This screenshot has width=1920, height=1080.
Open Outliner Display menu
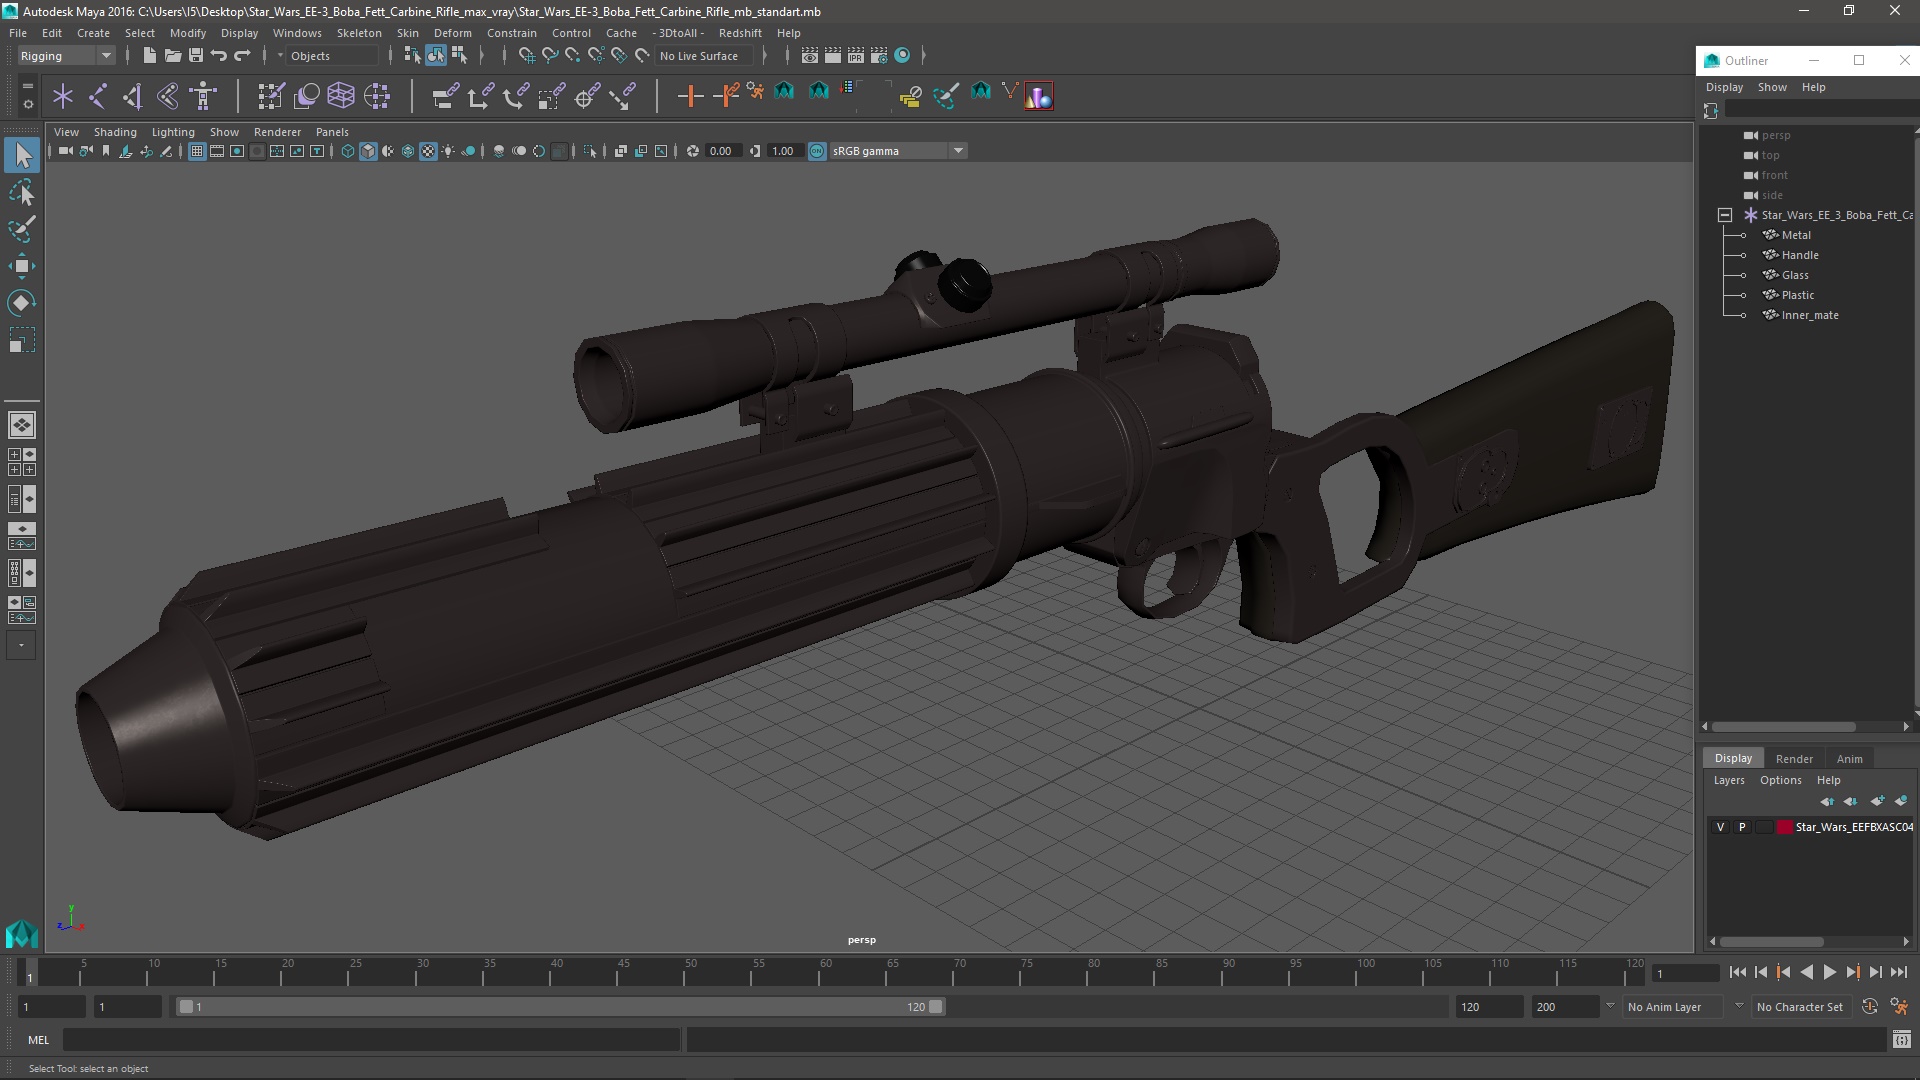point(1725,87)
